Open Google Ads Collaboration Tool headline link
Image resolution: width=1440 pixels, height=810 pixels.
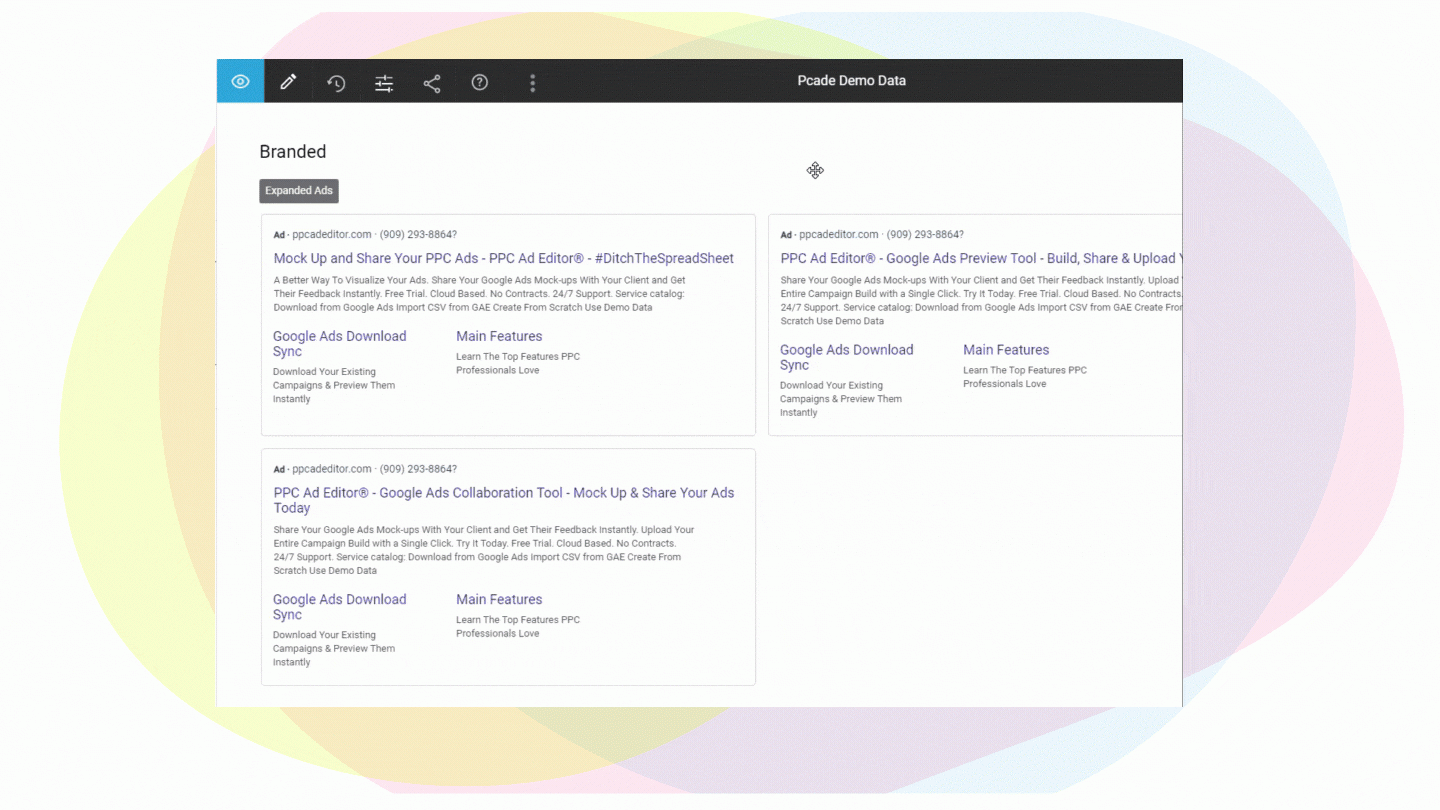pyautogui.click(x=504, y=500)
